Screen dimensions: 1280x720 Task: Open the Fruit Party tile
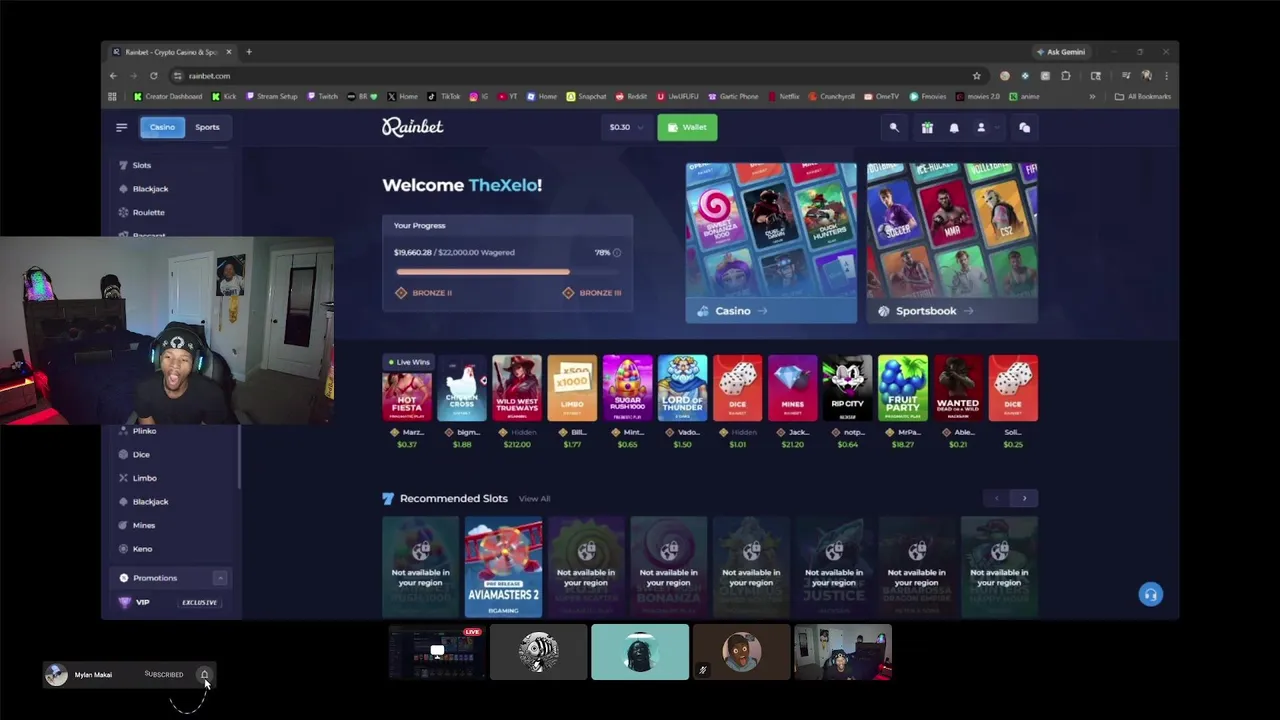pos(903,388)
